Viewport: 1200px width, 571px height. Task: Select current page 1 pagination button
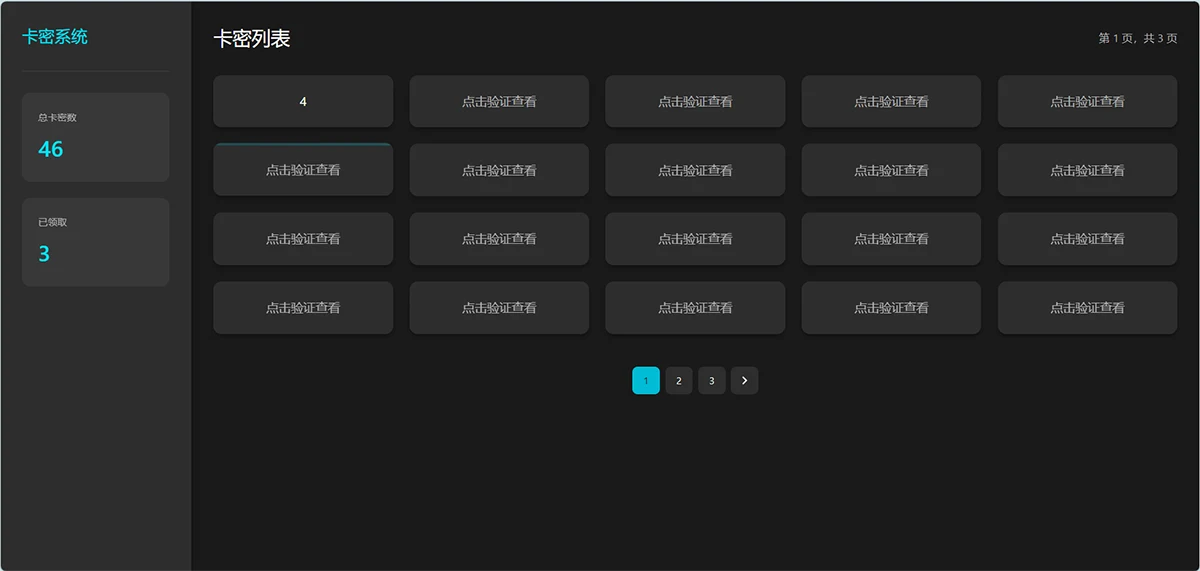645,380
